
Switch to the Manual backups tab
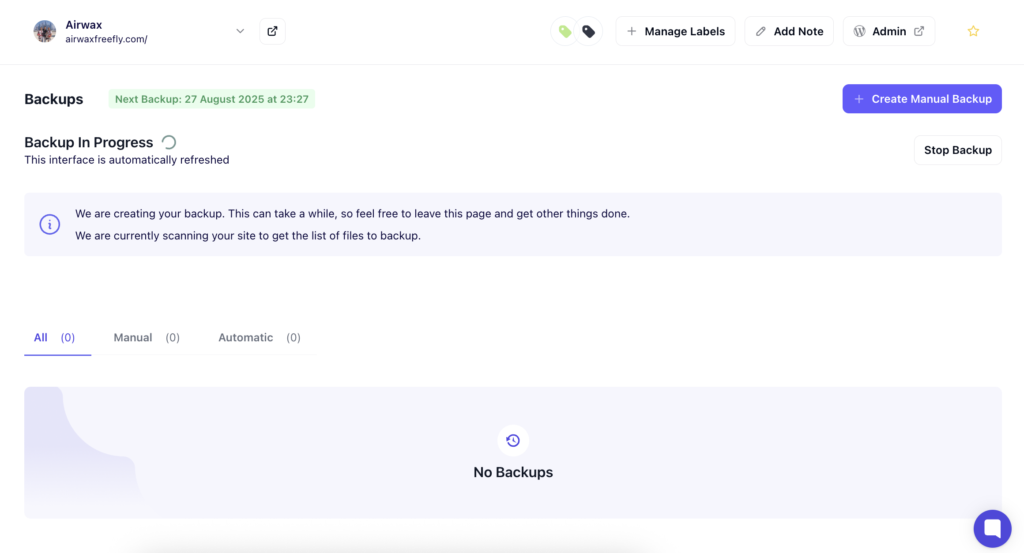(146, 338)
